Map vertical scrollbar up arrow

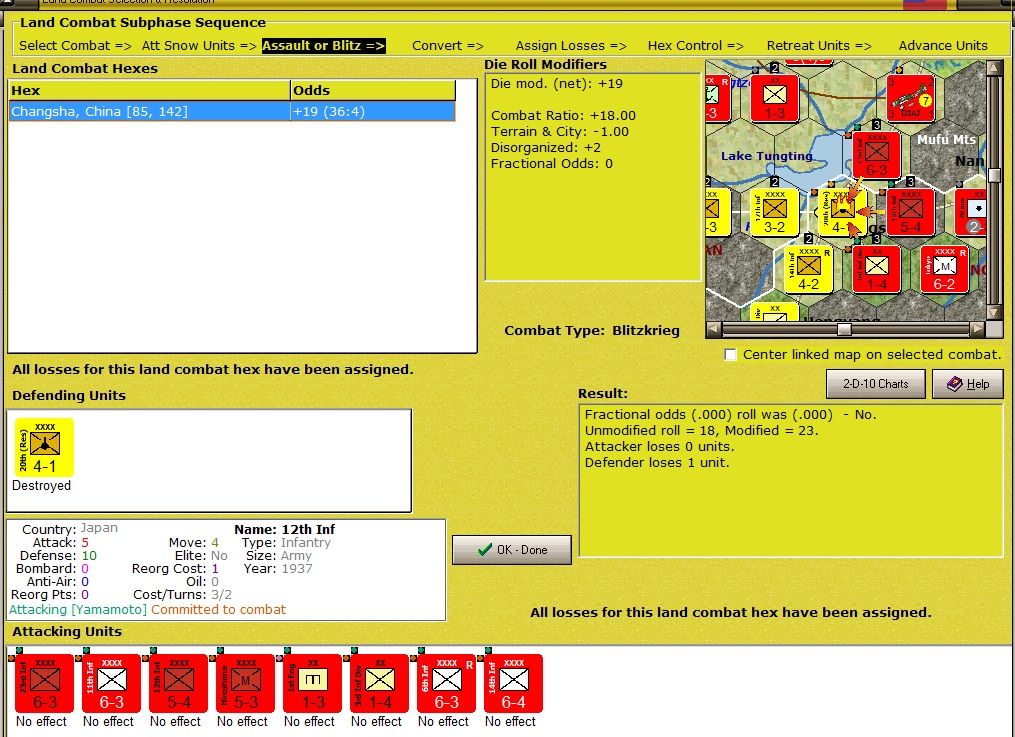click(x=994, y=69)
